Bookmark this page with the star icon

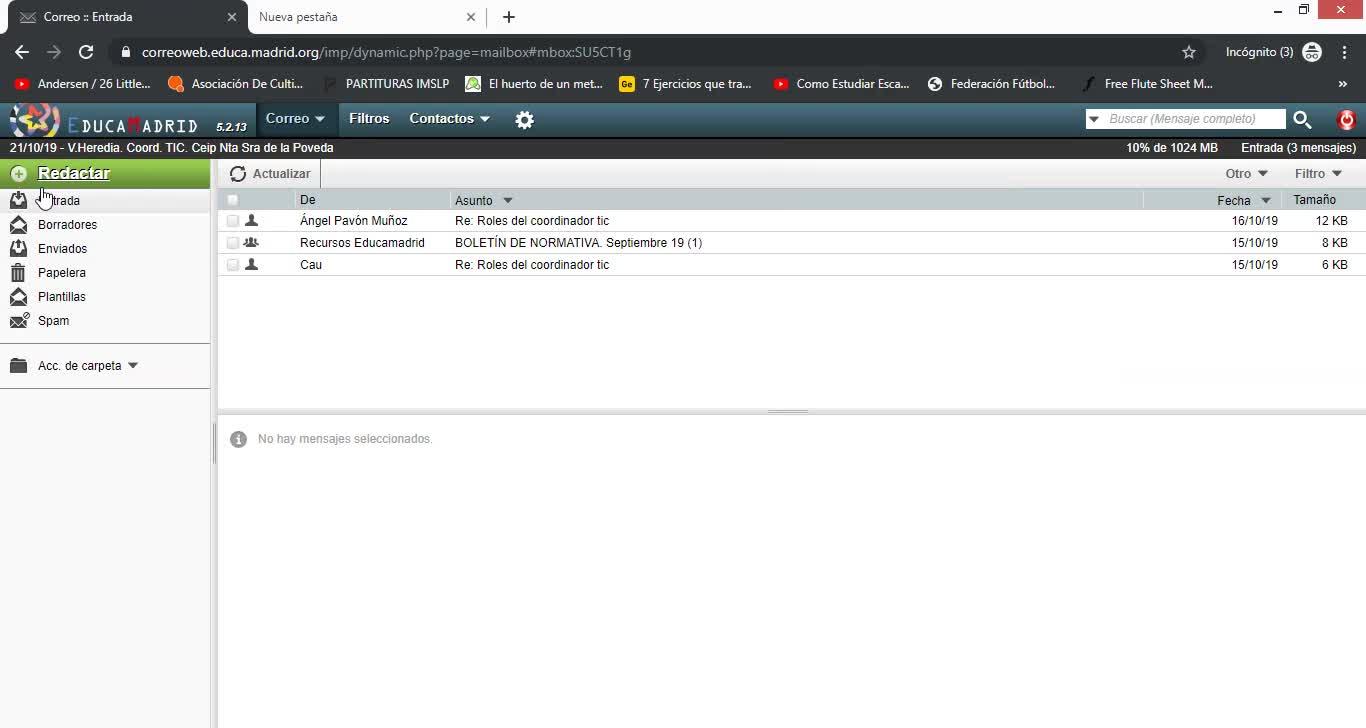pos(1189,52)
